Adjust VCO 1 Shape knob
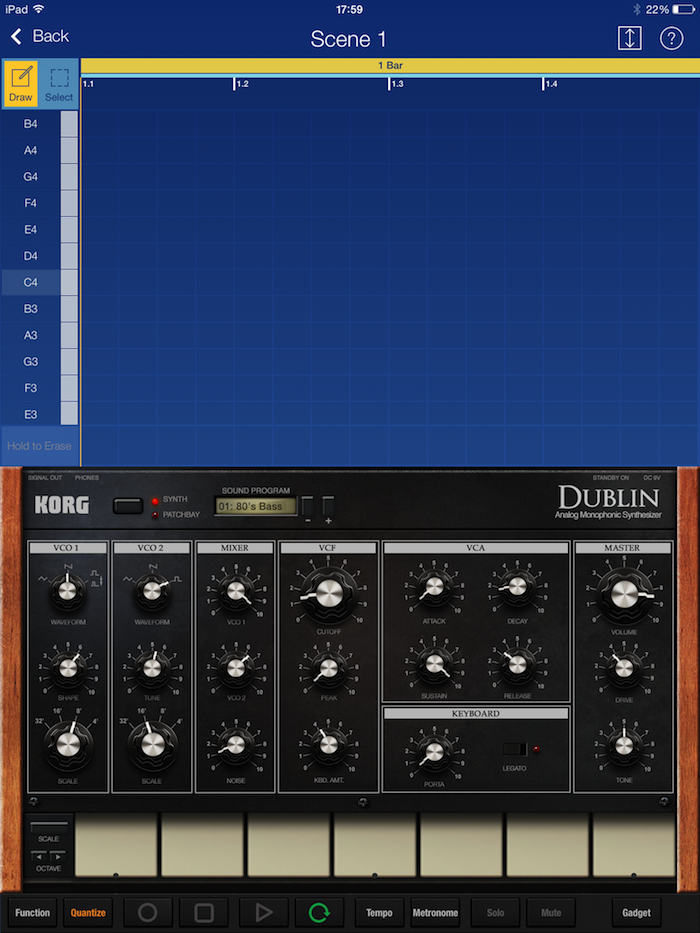Image resolution: width=700 pixels, height=933 pixels. click(68, 668)
